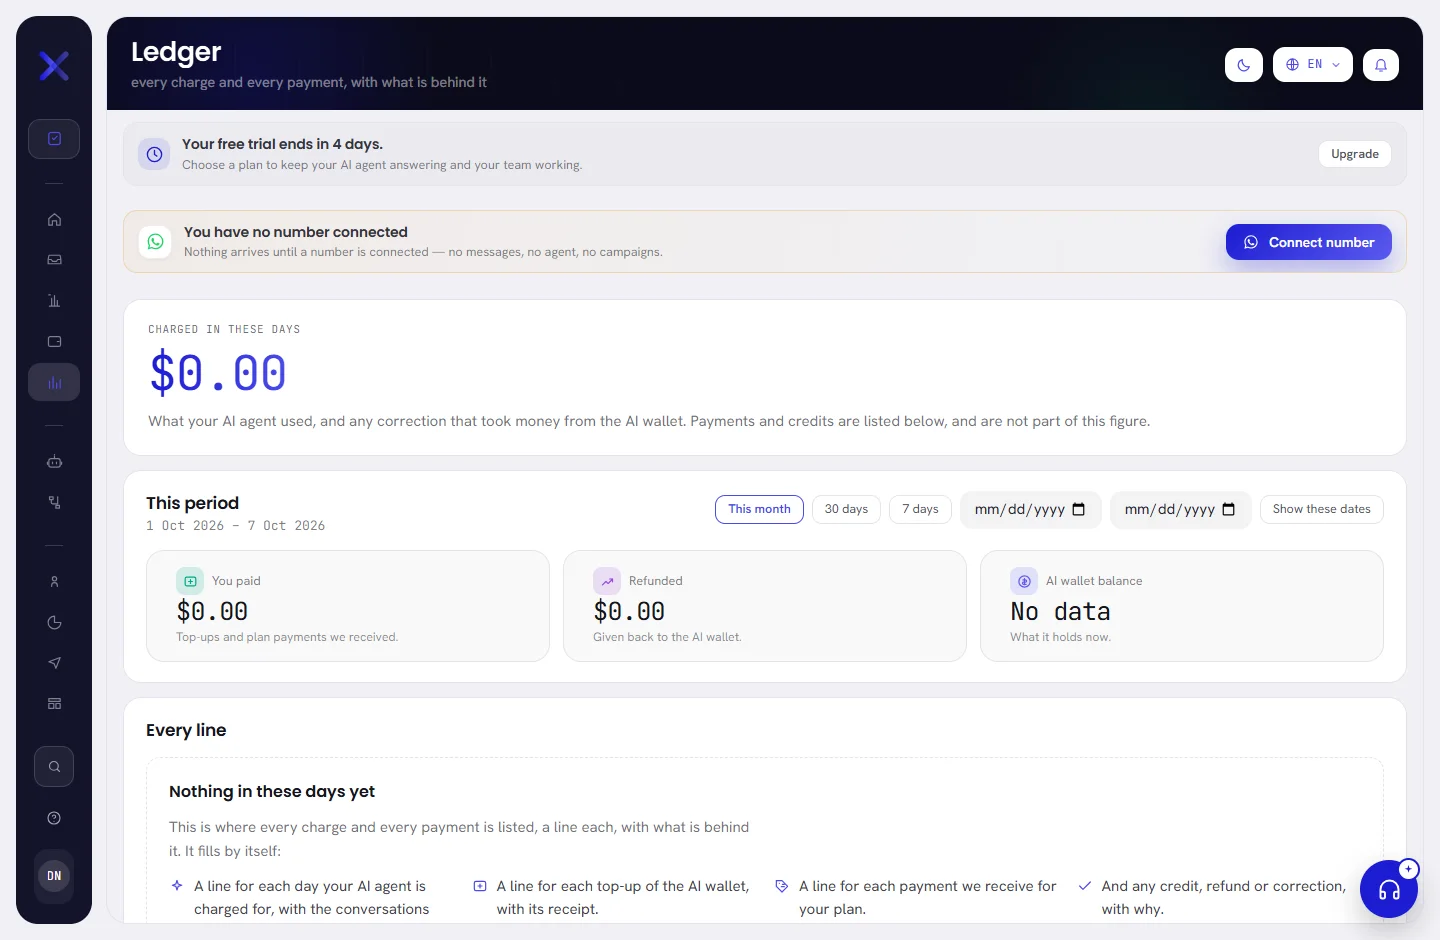Open the inbox icon in the sidebar
This screenshot has height=940, width=1440.
[54, 260]
